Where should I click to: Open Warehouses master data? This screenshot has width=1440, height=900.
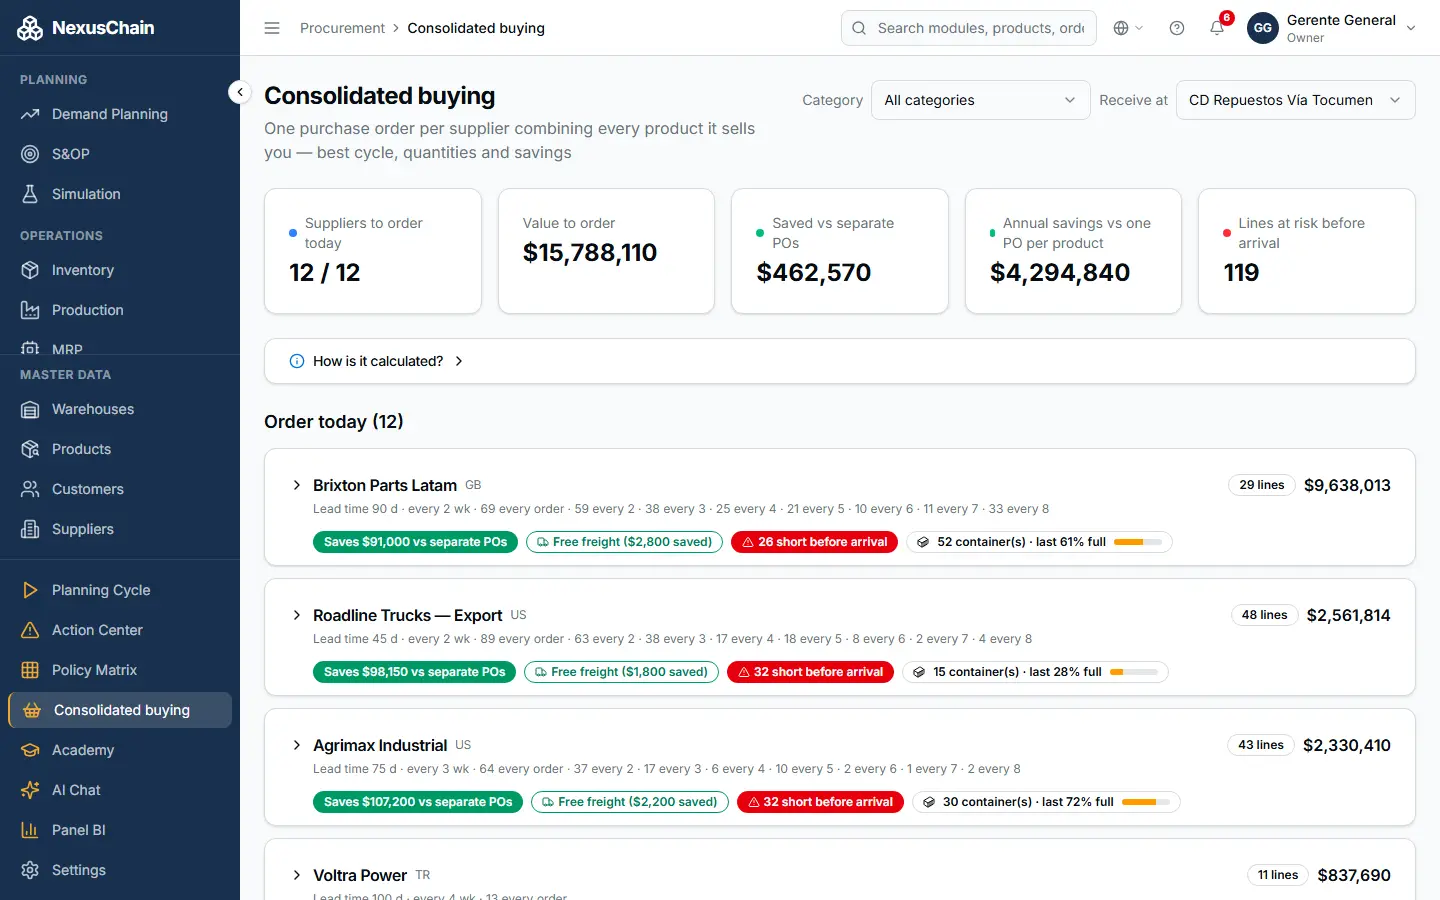[x=120, y=409]
